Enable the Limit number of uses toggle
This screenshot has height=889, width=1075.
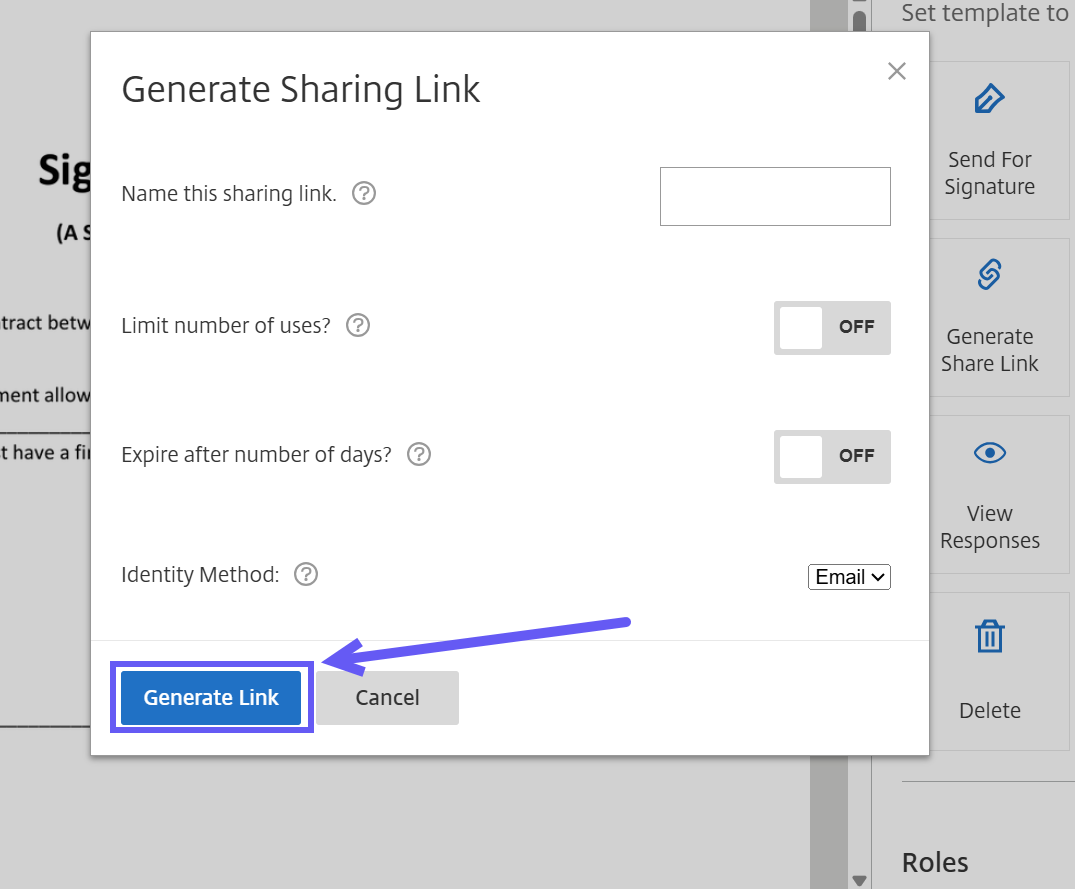tap(831, 328)
